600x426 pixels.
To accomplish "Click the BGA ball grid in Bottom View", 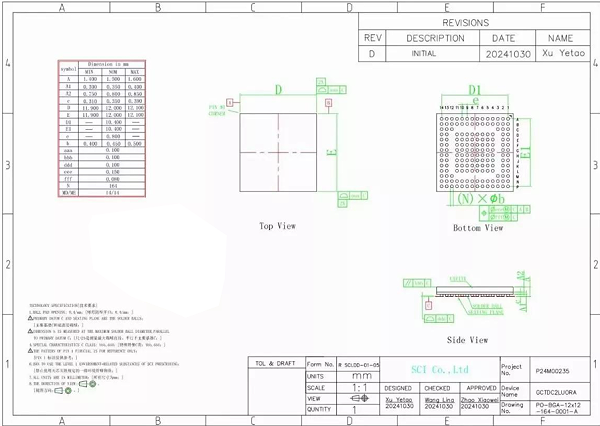I will [x=475, y=148].
